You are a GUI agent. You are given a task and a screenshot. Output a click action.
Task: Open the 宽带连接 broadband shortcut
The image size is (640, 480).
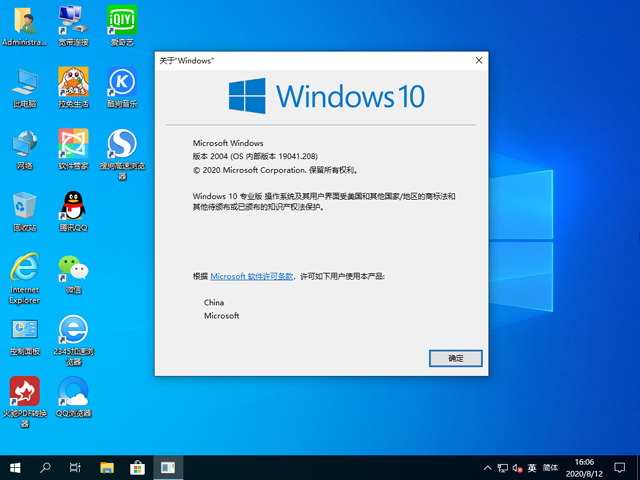[x=73, y=25]
